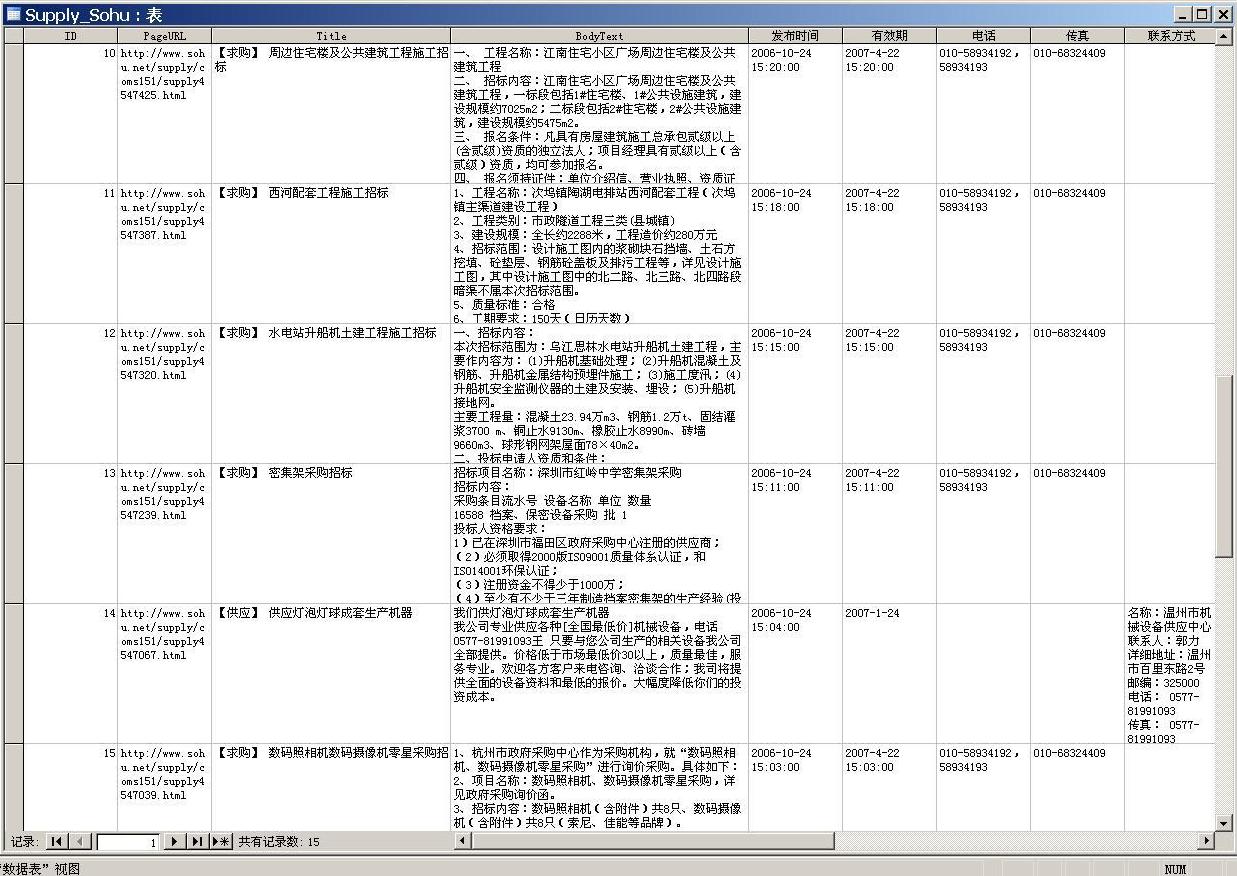Select the BodyText column header

point(598,36)
